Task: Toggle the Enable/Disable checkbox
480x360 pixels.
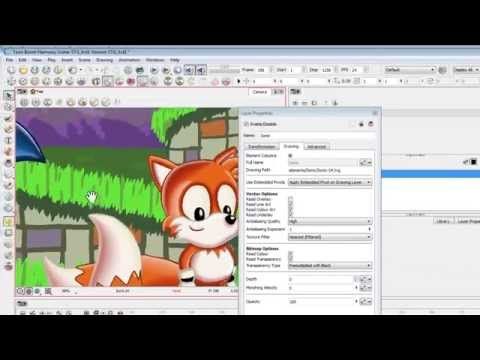Action: click(x=246, y=124)
